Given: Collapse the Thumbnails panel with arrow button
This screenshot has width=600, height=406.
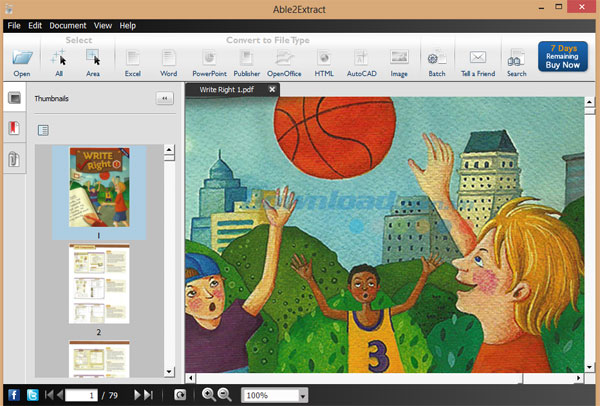Looking at the screenshot, I should (165, 99).
